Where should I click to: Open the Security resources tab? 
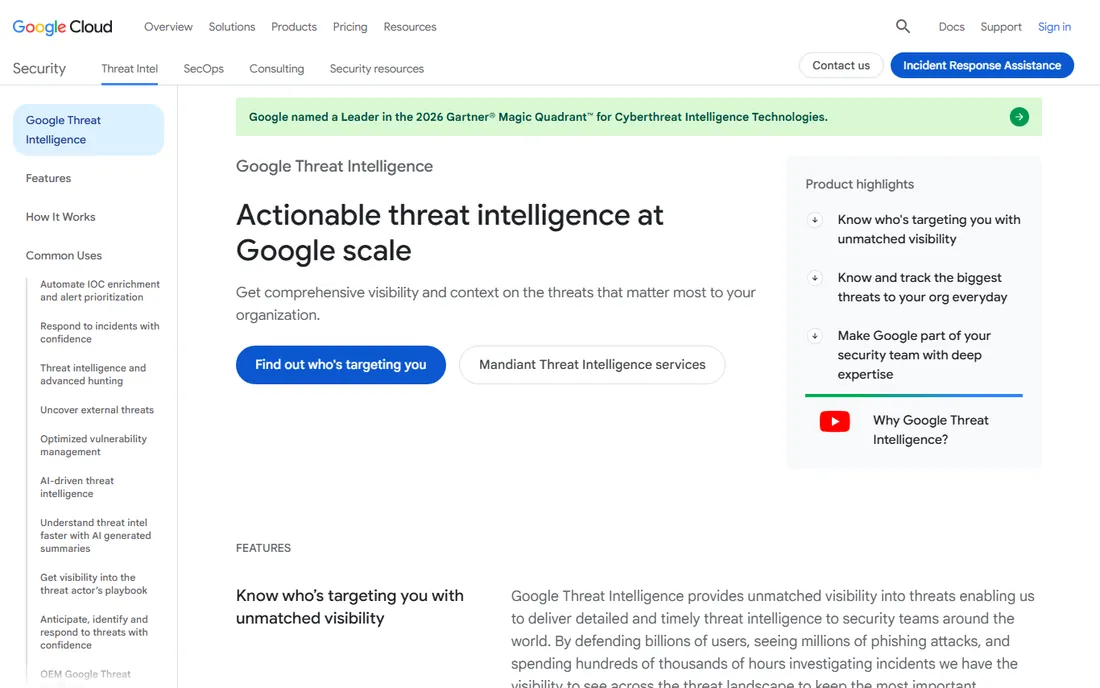(377, 69)
